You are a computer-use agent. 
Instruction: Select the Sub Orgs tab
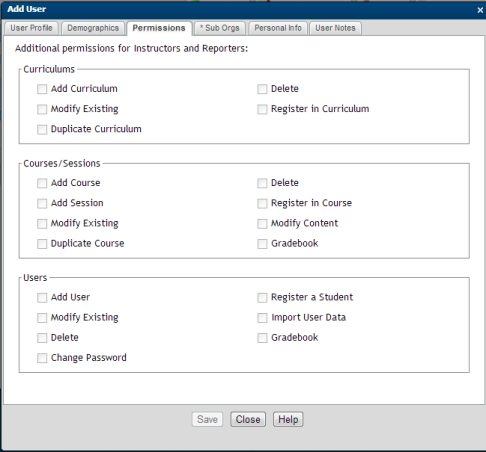(220, 28)
